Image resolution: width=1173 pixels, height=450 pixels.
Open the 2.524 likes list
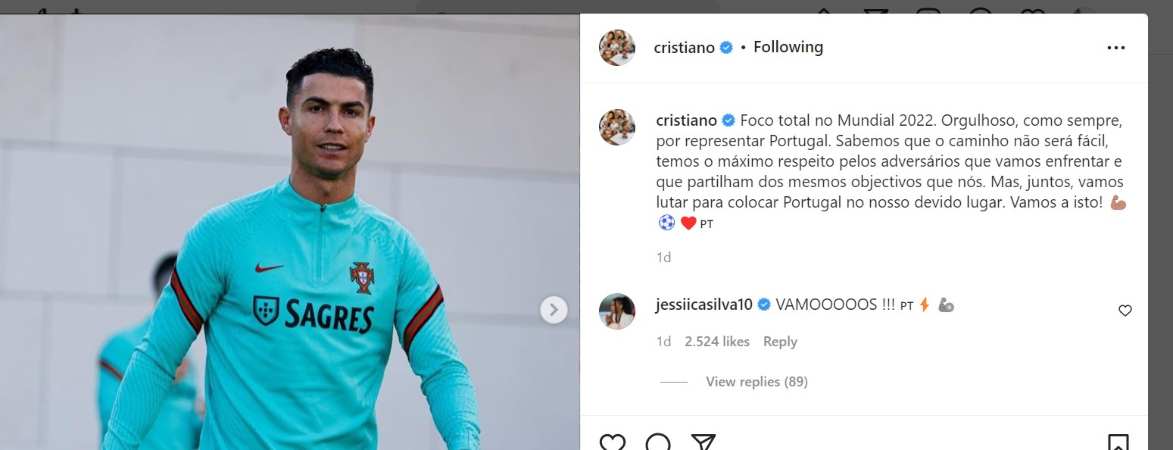[x=717, y=342]
